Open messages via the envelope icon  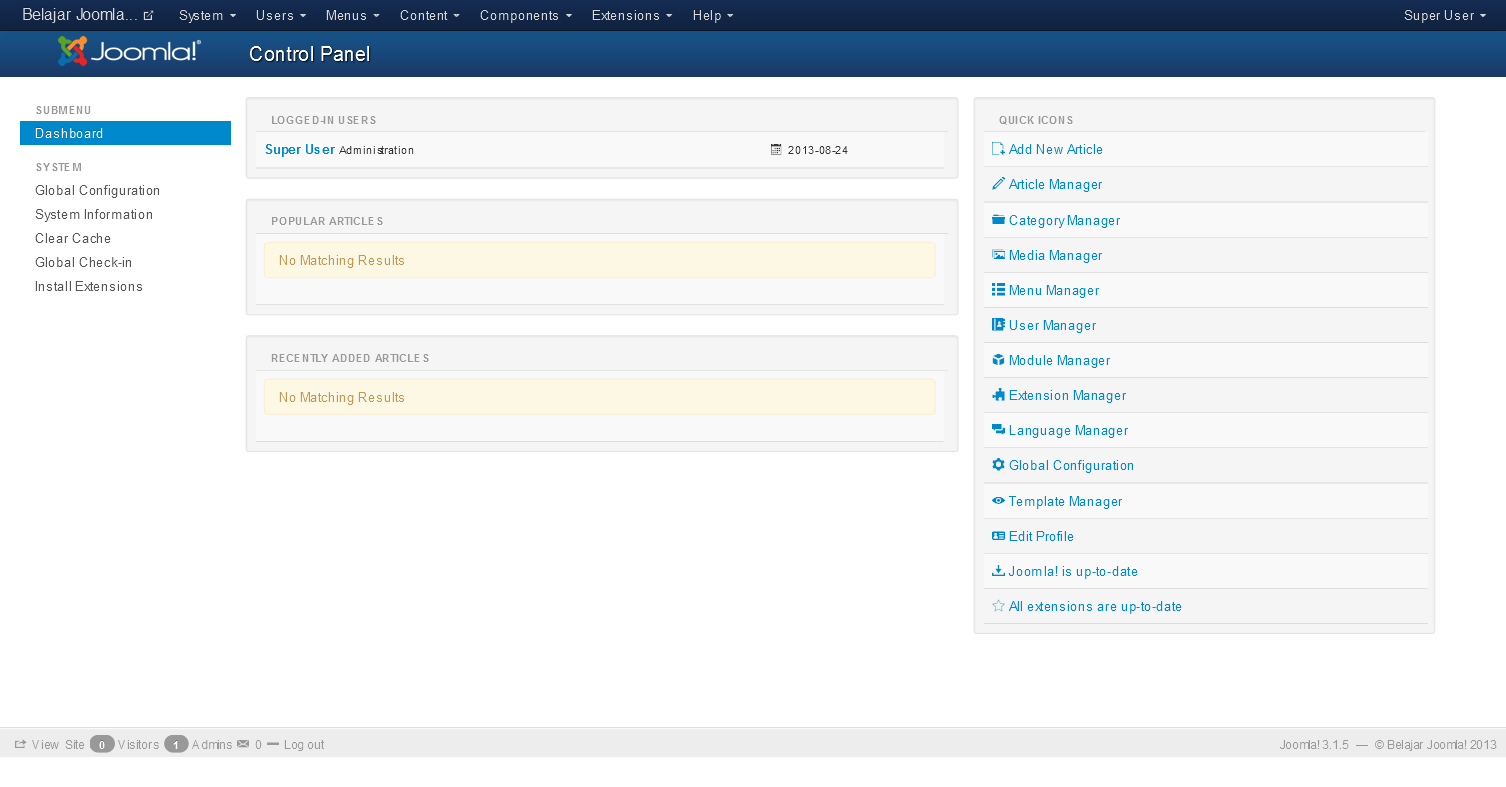coord(243,744)
